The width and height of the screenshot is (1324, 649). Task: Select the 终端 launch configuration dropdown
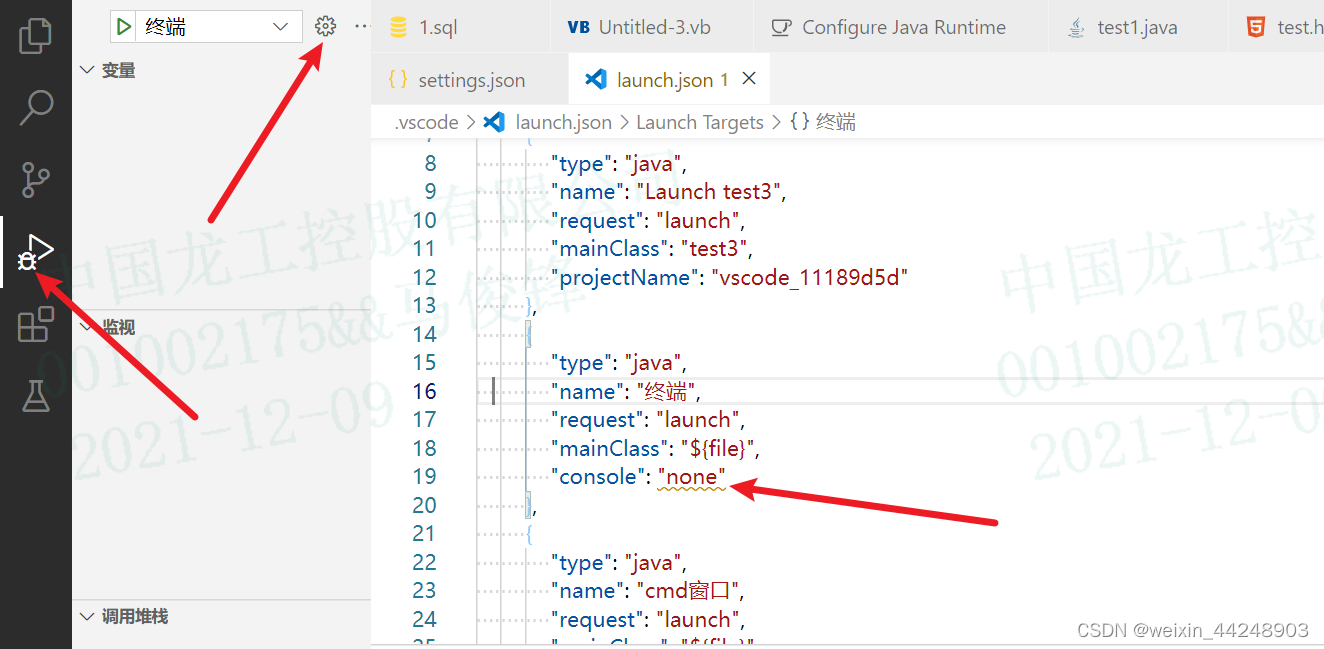(x=216, y=27)
